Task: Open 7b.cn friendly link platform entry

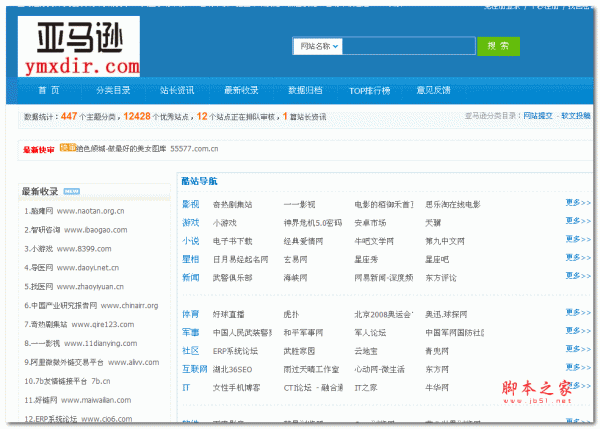Action: (67, 381)
